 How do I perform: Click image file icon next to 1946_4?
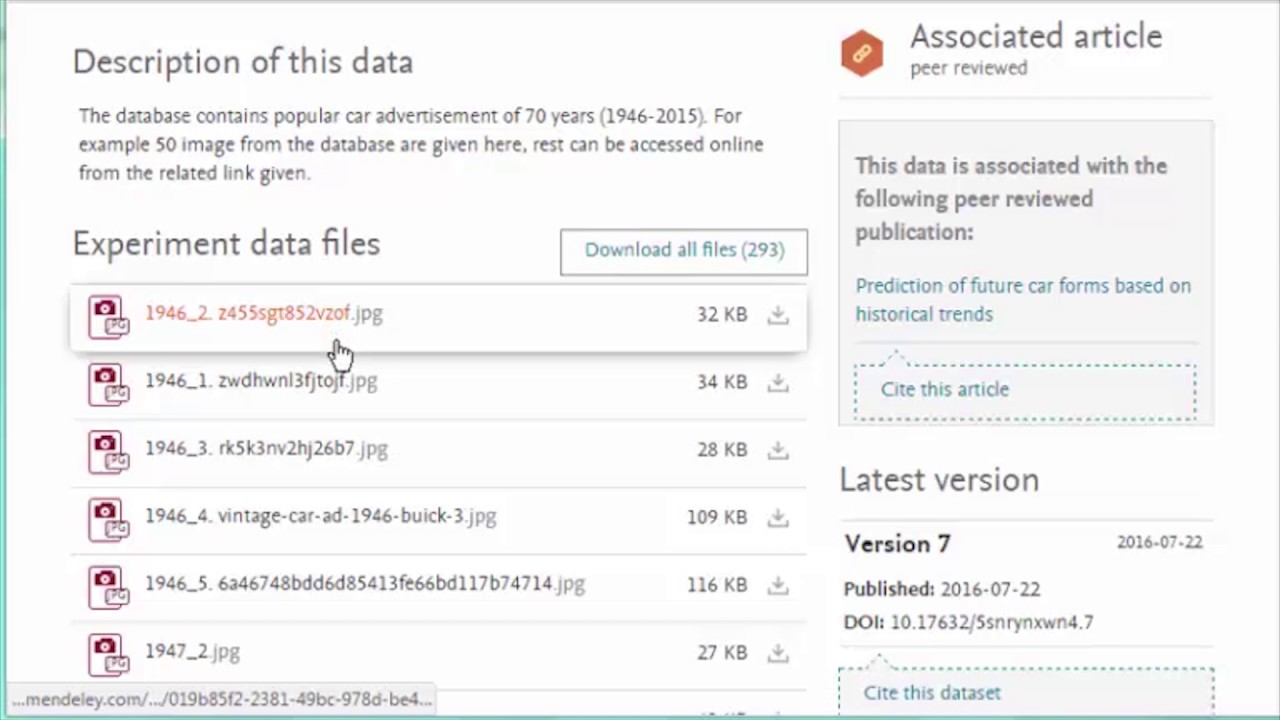tap(107, 519)
